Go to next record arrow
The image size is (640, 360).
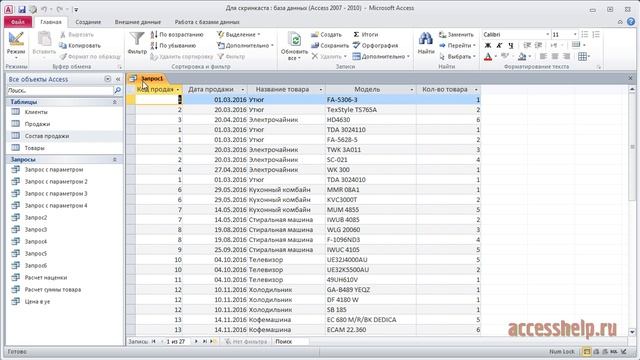tap(196, 342)
